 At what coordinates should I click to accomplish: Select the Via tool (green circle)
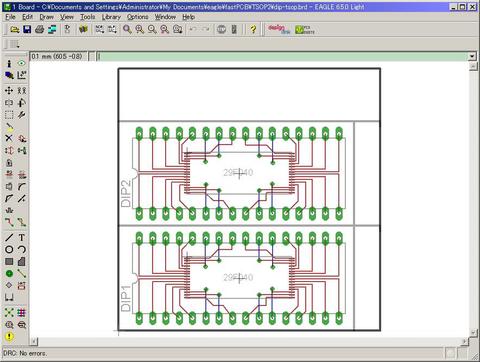[9, 273]
